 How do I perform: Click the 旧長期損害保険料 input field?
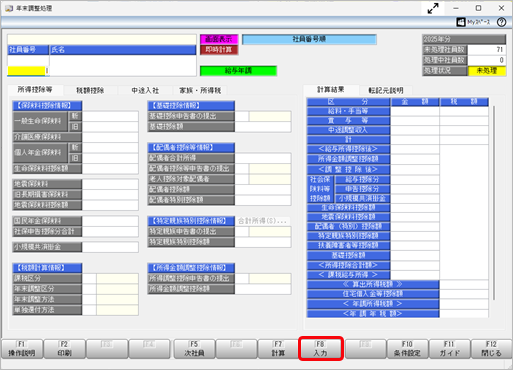coord(110,194)
